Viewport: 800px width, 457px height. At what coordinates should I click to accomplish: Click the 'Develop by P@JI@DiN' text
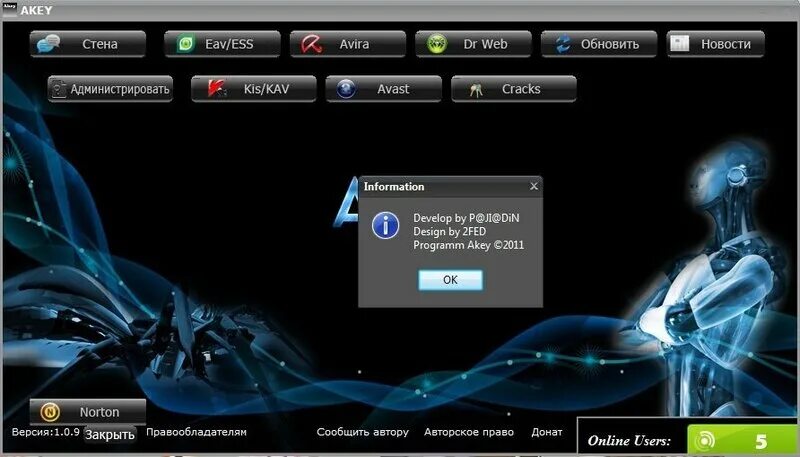466,218
